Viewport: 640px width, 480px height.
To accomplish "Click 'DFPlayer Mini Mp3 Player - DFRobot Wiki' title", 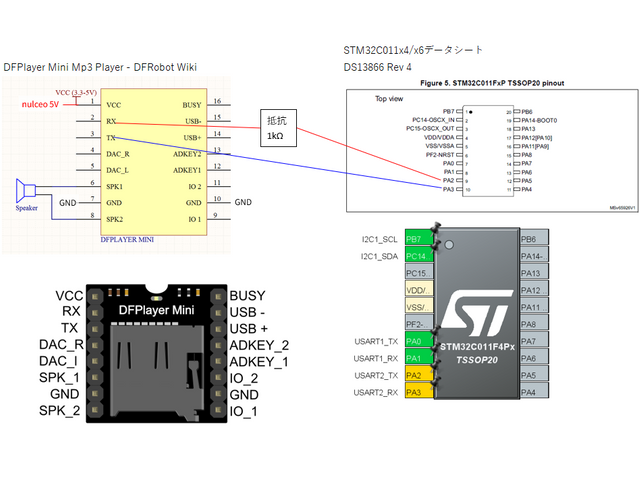I will (100, 67).
